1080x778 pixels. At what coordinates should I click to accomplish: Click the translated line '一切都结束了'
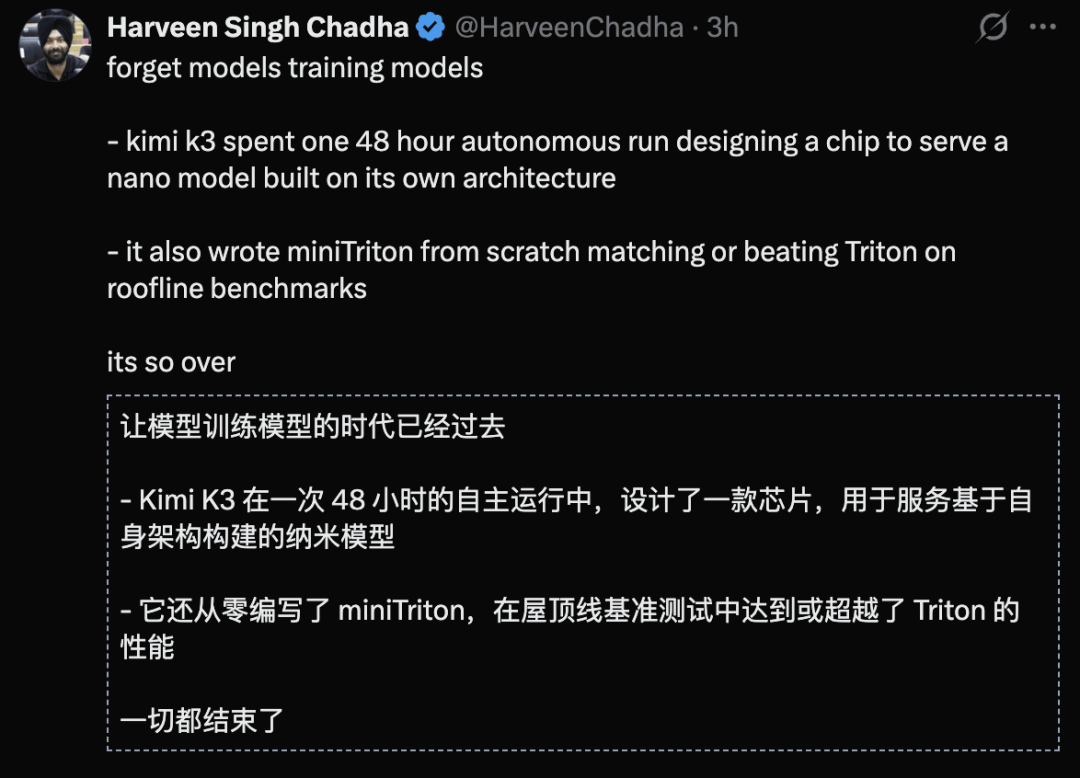[x=202, y=721]
